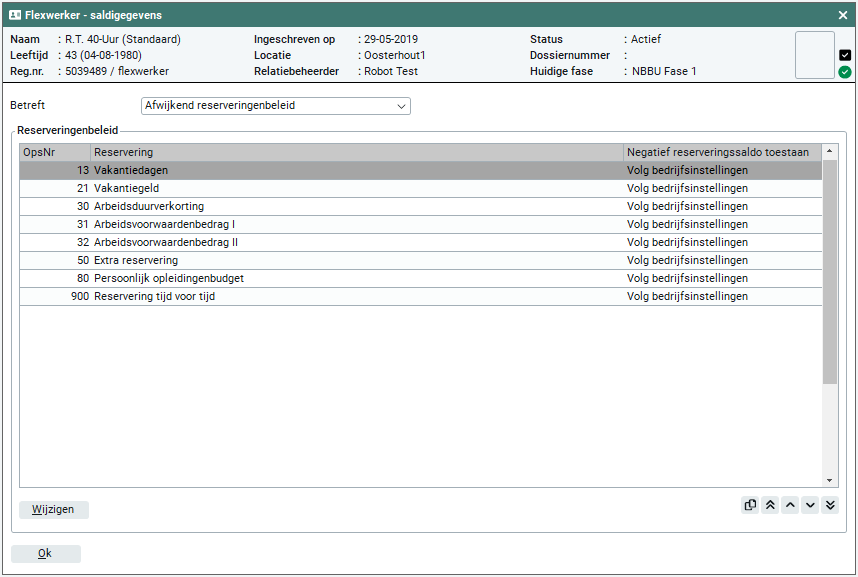This screenshot has height=577, width=858.
Task: Close the saldigegevens window
Action: click(x=842, y=15)
